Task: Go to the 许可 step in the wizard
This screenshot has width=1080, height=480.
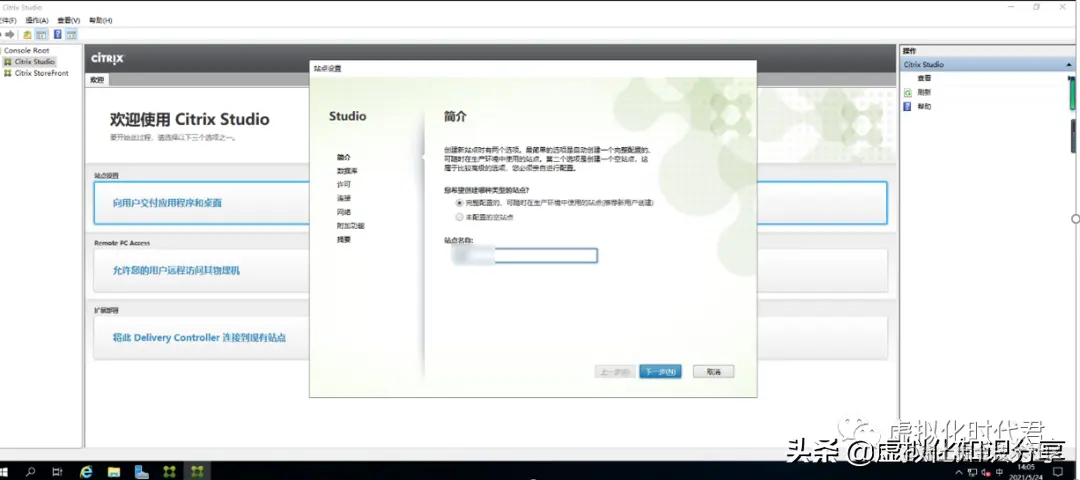Action: [344, 185]
